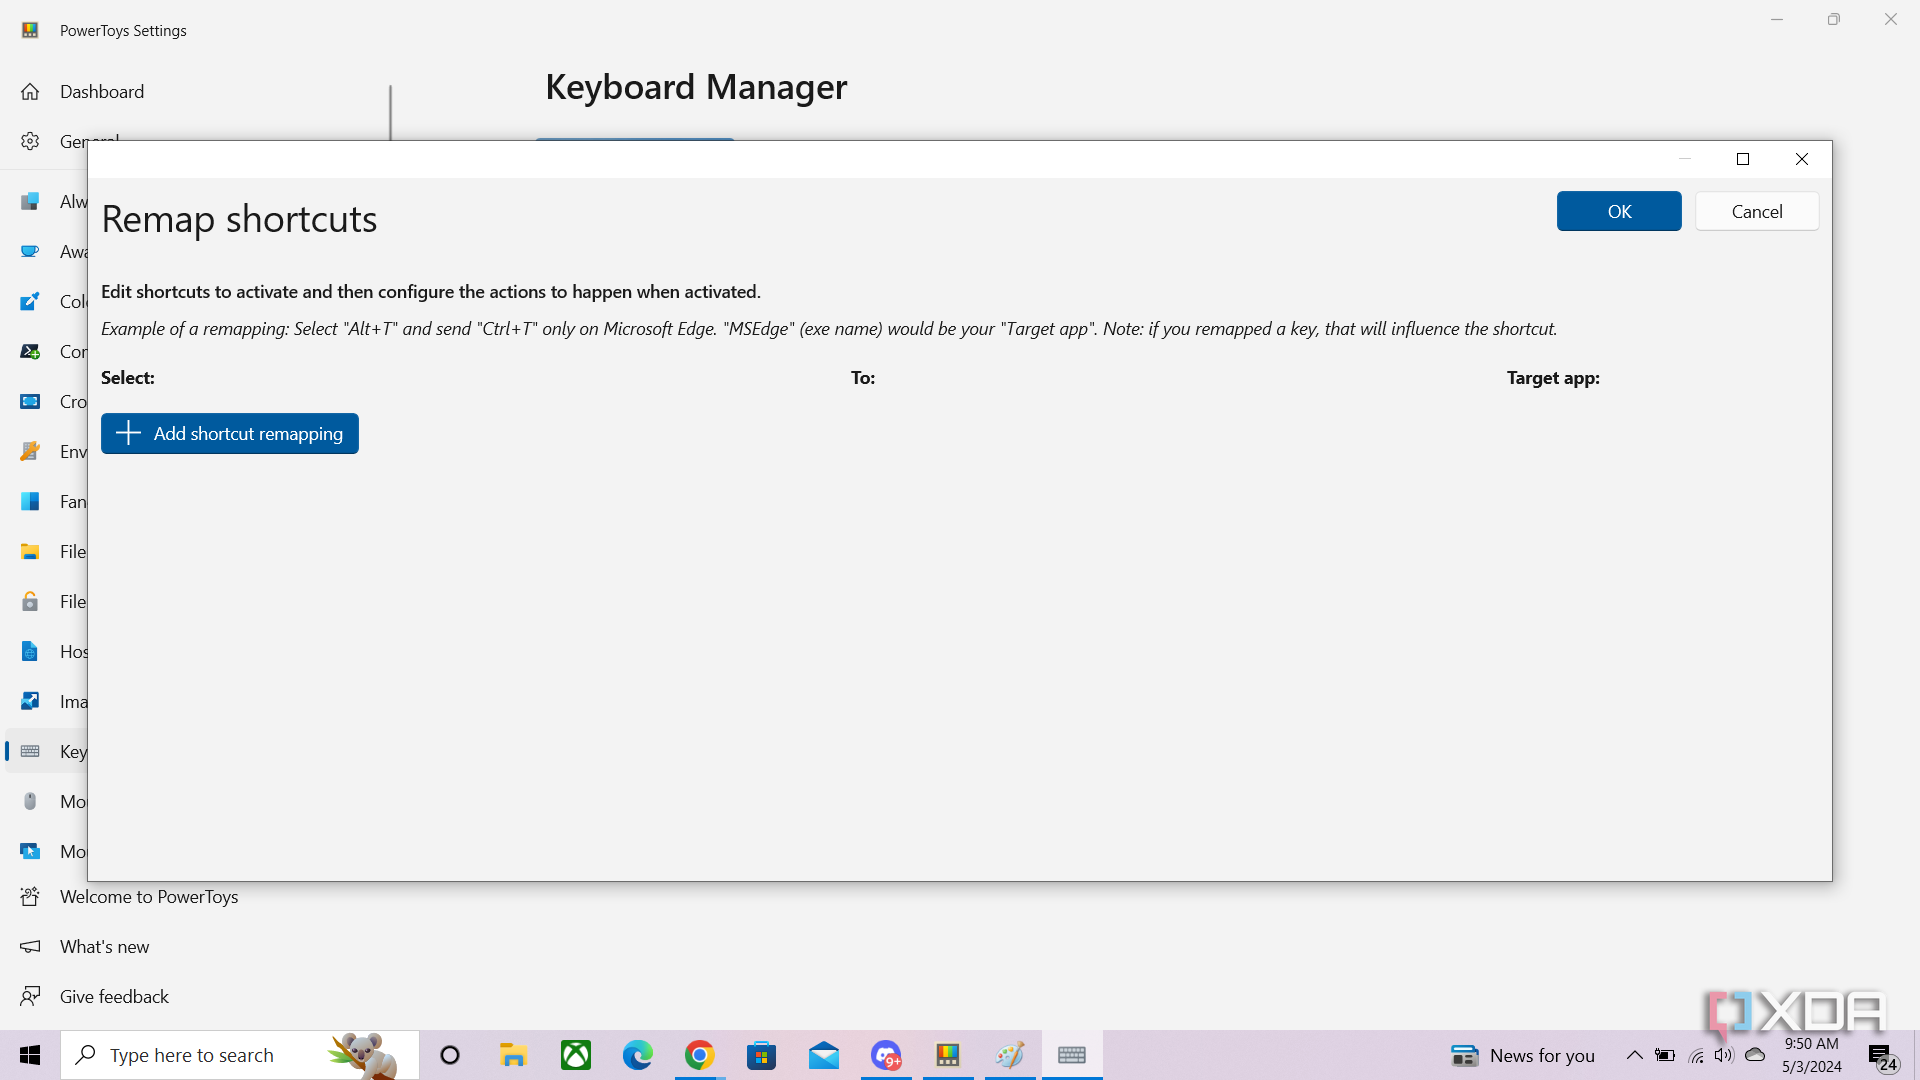Screen dimensions: 1920x1080
Task: Click the OneDrive cloud tray icon
Action: 1755,1055
